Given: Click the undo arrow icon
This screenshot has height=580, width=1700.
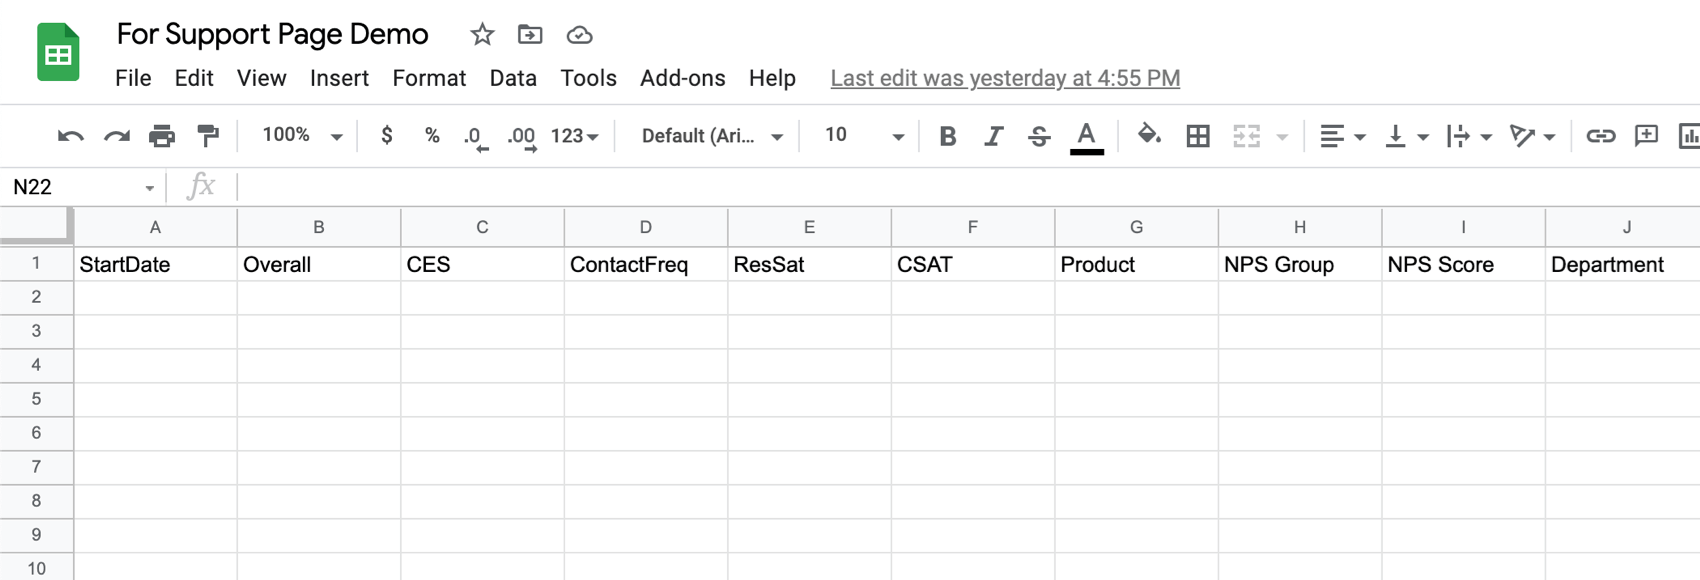Looking at the screenshot, I should [x=70, y=136].
